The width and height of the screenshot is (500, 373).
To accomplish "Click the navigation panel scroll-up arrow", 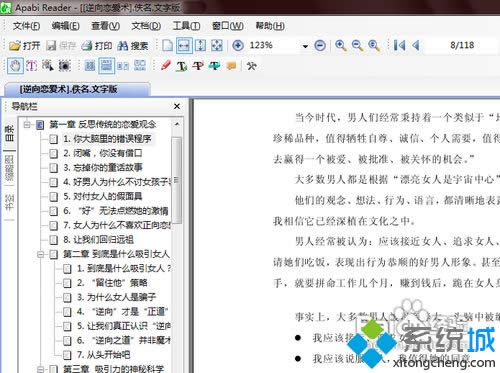I will tap(177, 124).
